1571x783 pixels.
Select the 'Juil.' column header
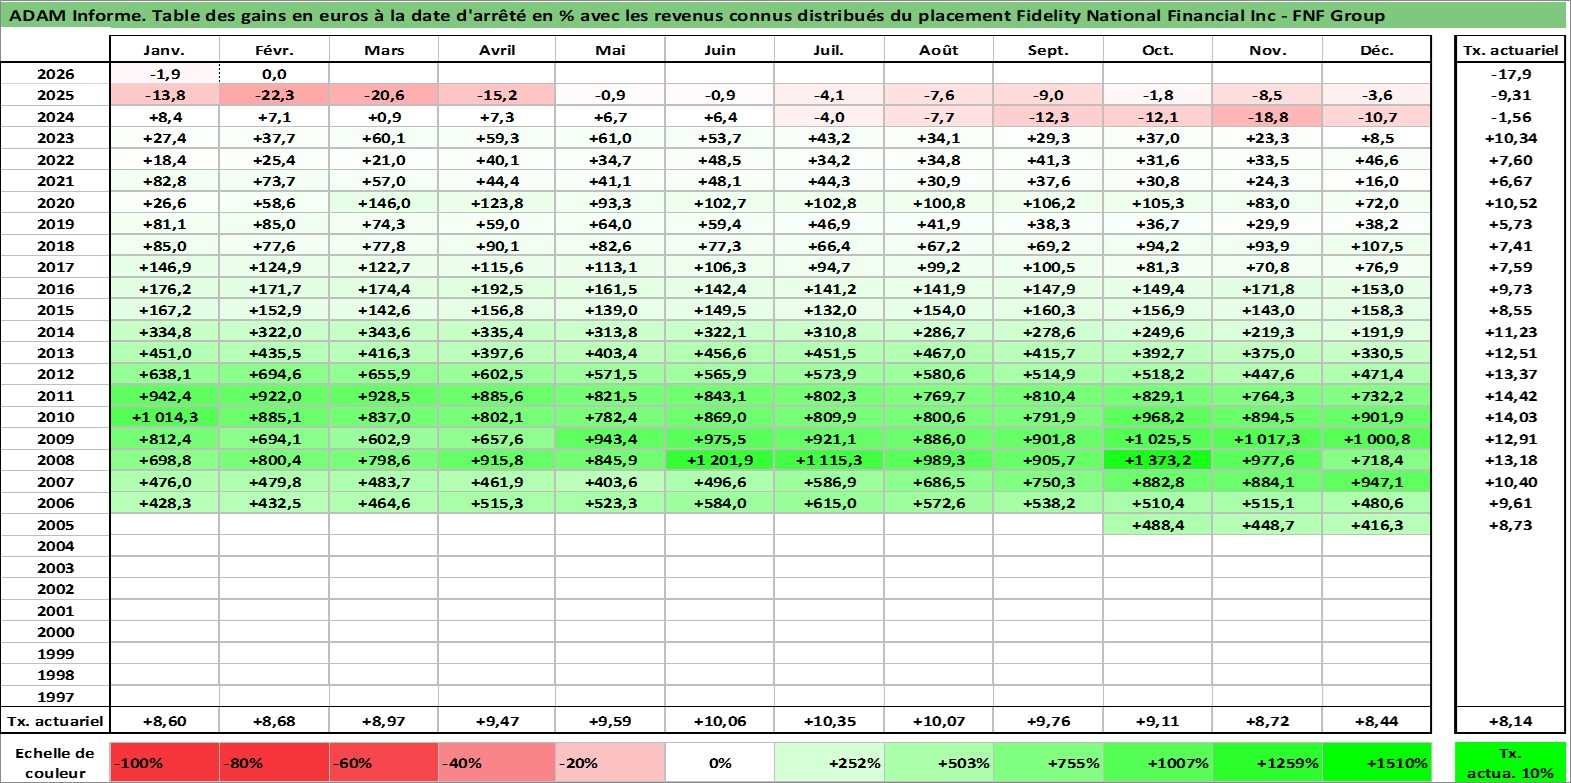tap(829, 50)
